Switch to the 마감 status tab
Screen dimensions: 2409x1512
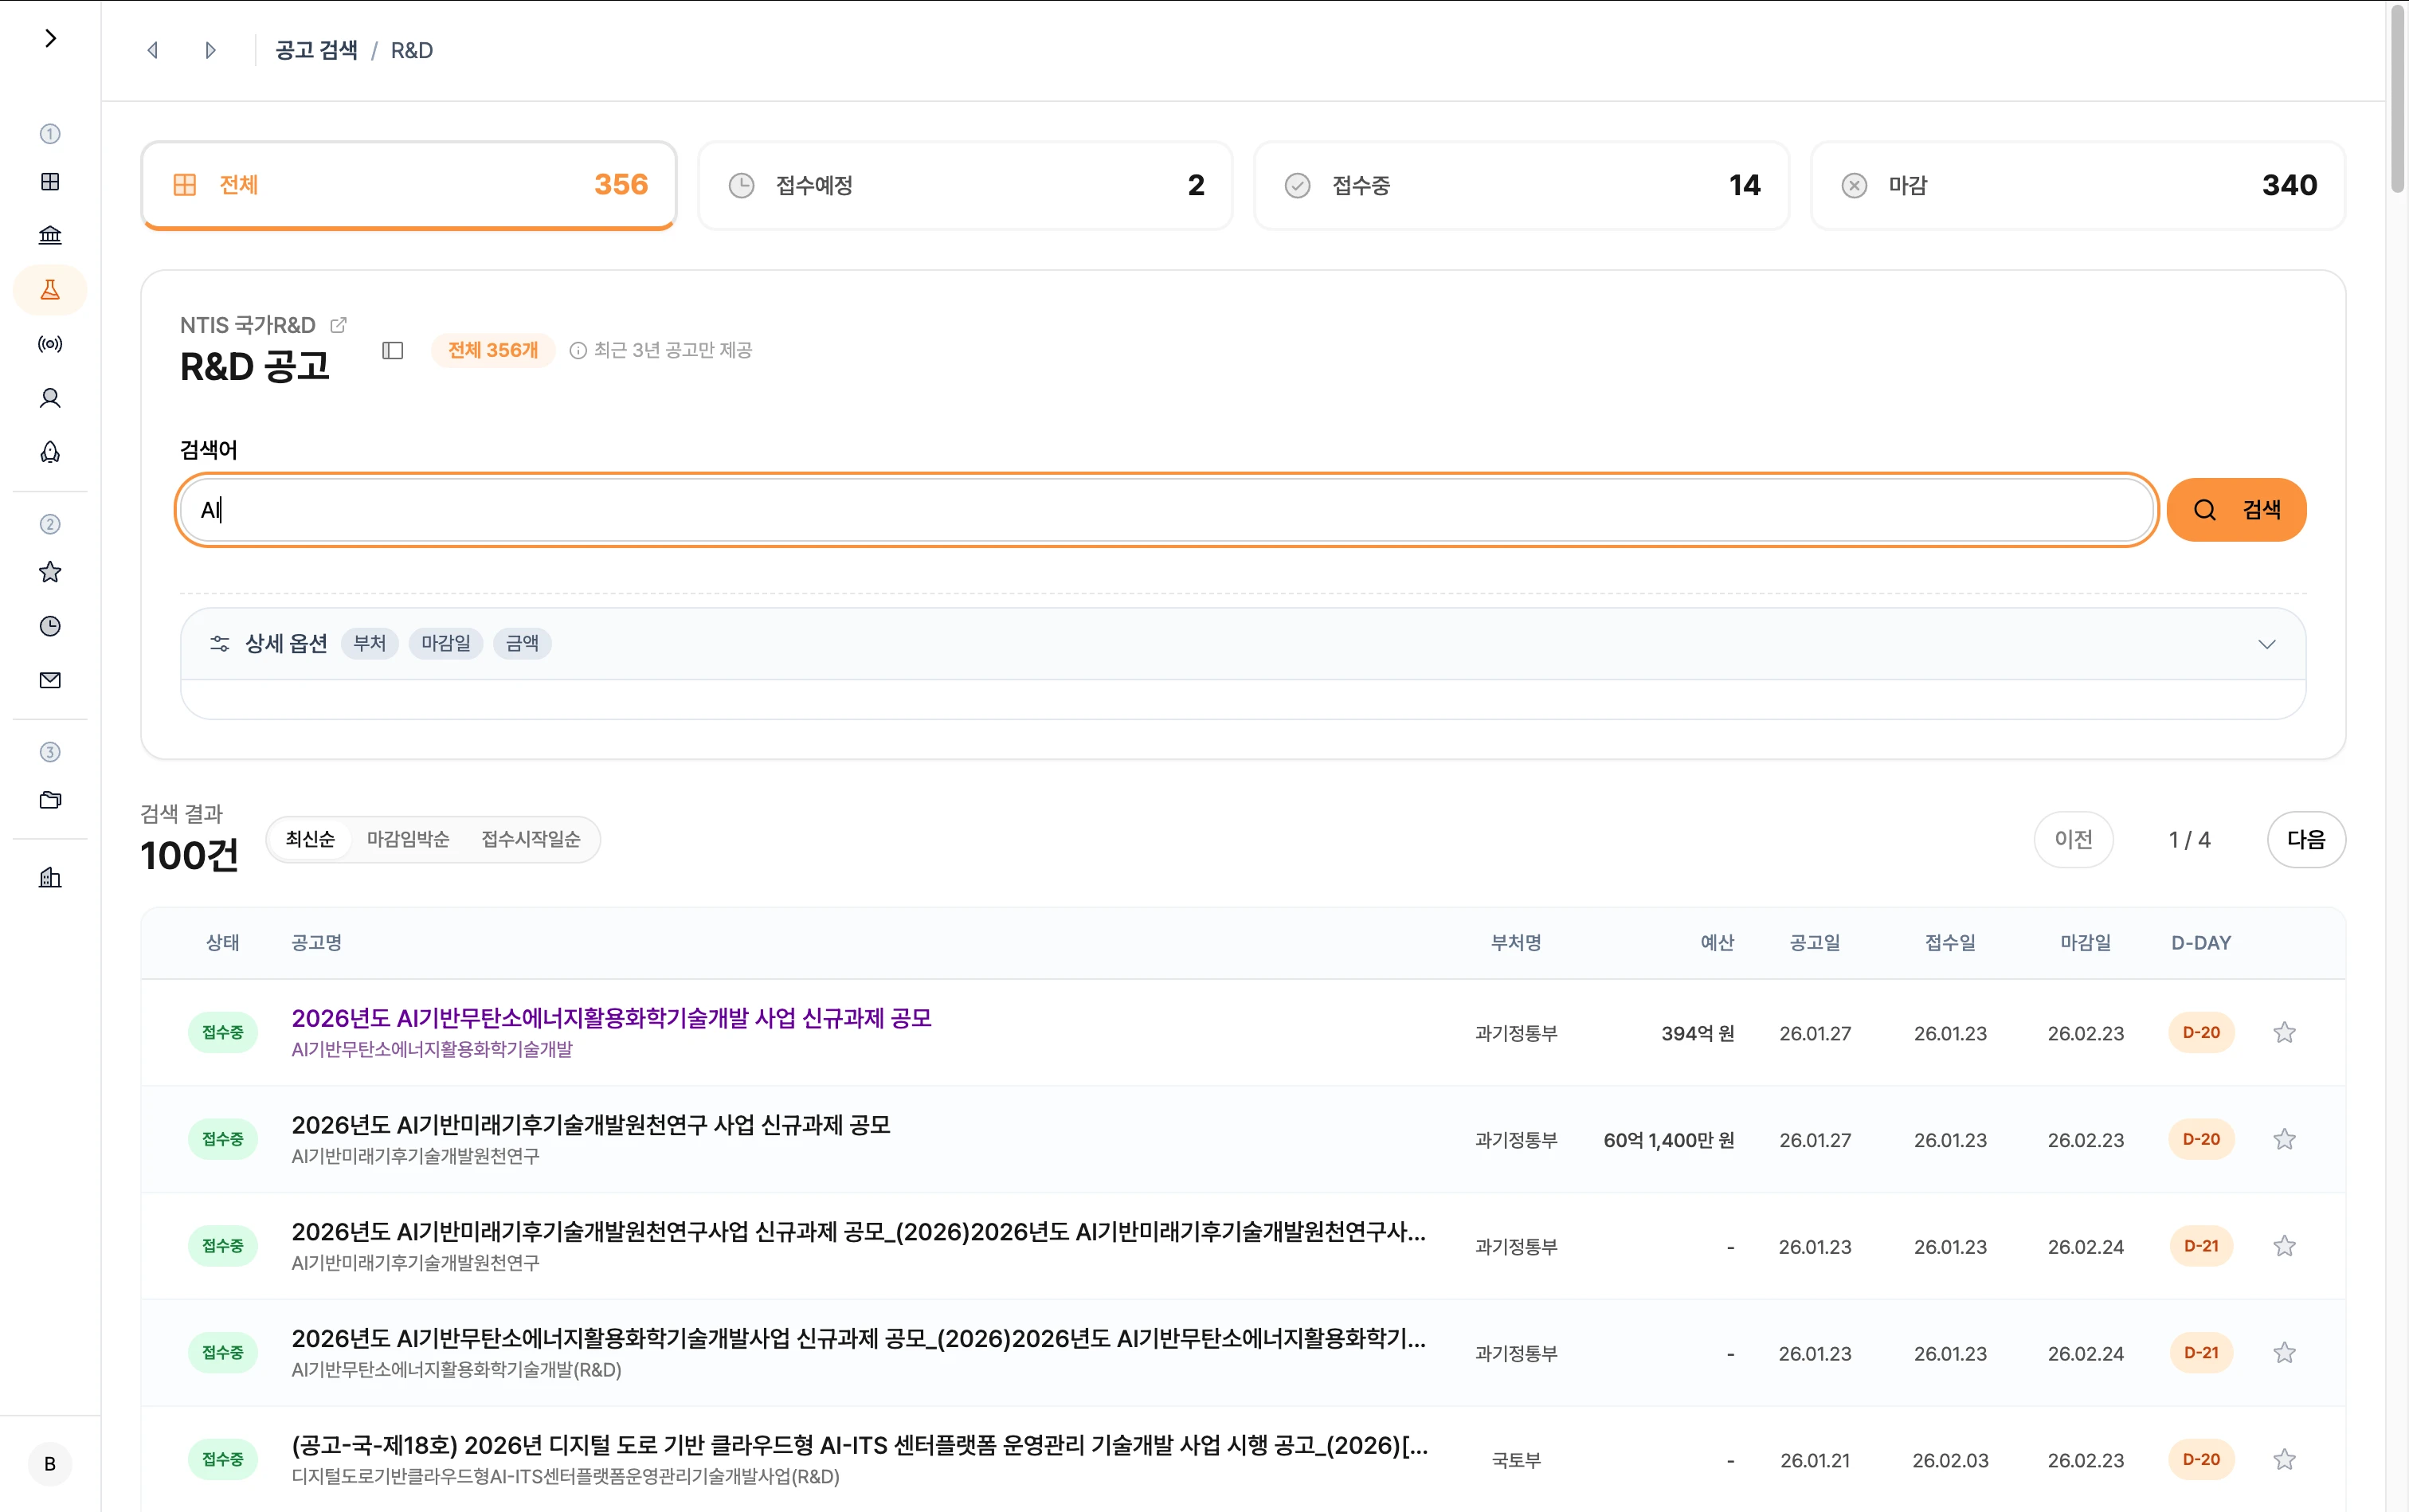tap(2077, 185)
